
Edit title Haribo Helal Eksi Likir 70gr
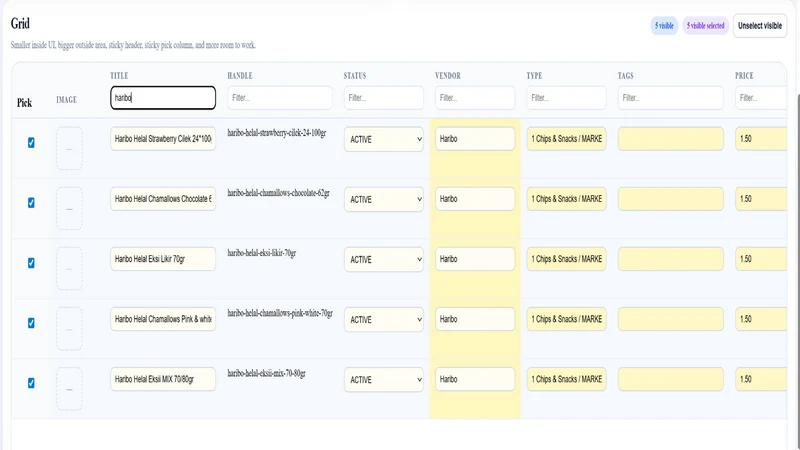click(163, 259)
